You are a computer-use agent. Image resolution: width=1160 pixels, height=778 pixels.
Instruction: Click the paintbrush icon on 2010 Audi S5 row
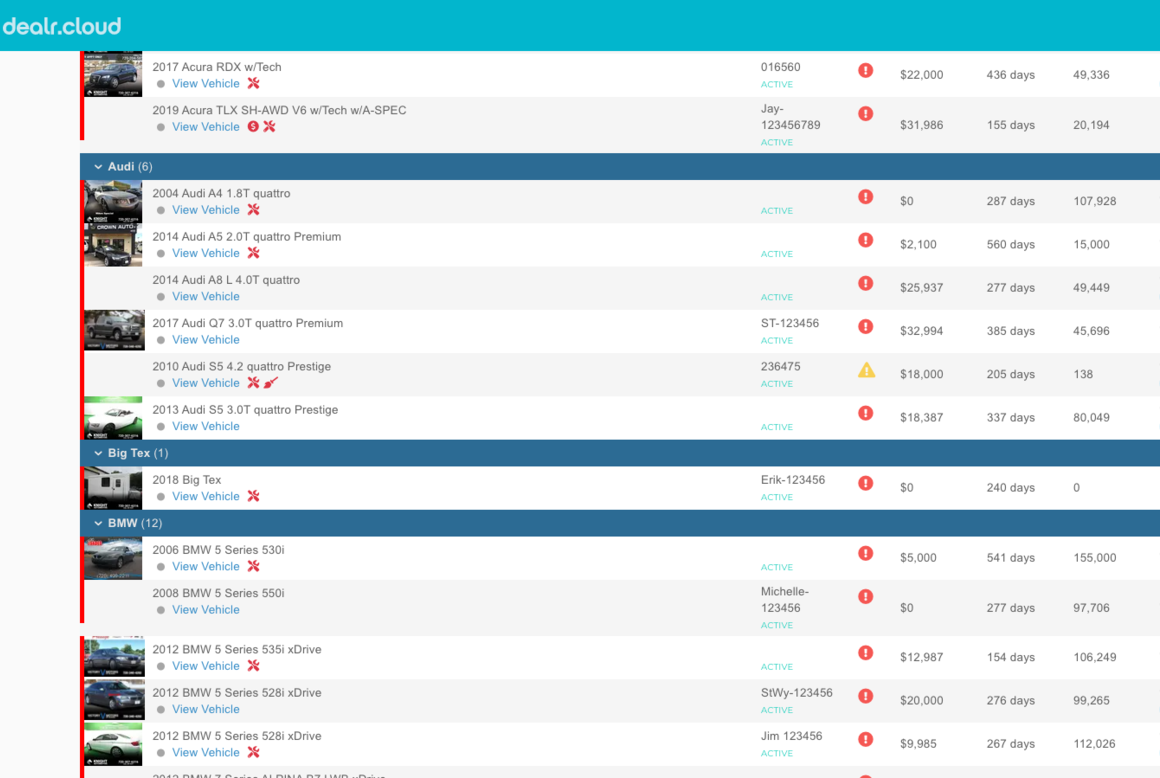271,383
